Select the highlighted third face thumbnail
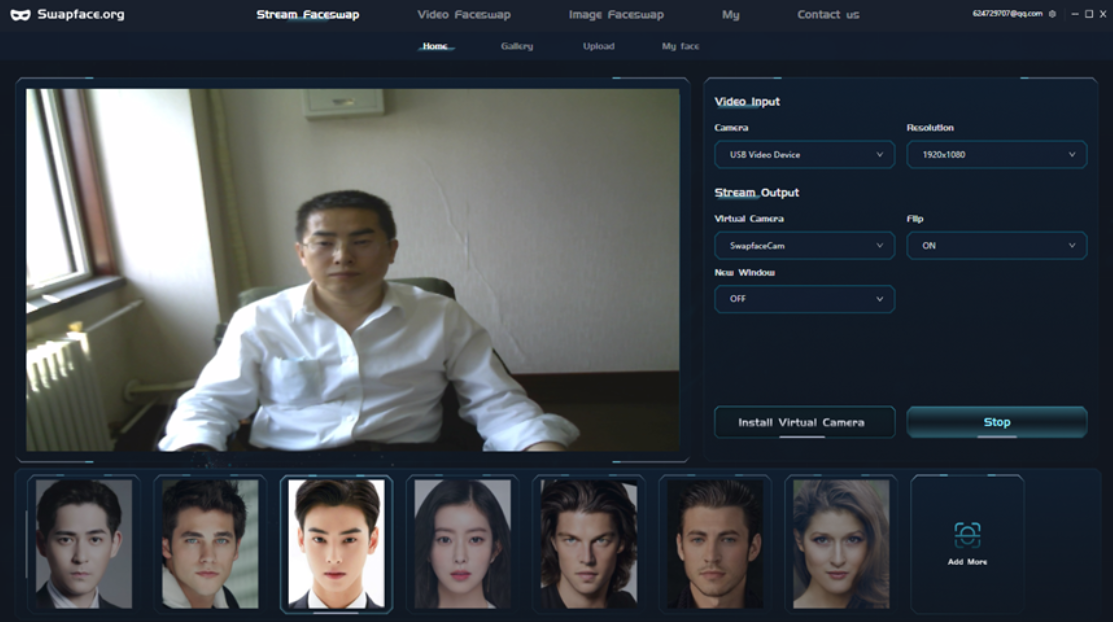This screenshot has height=622, width=1113. [336, 543]
